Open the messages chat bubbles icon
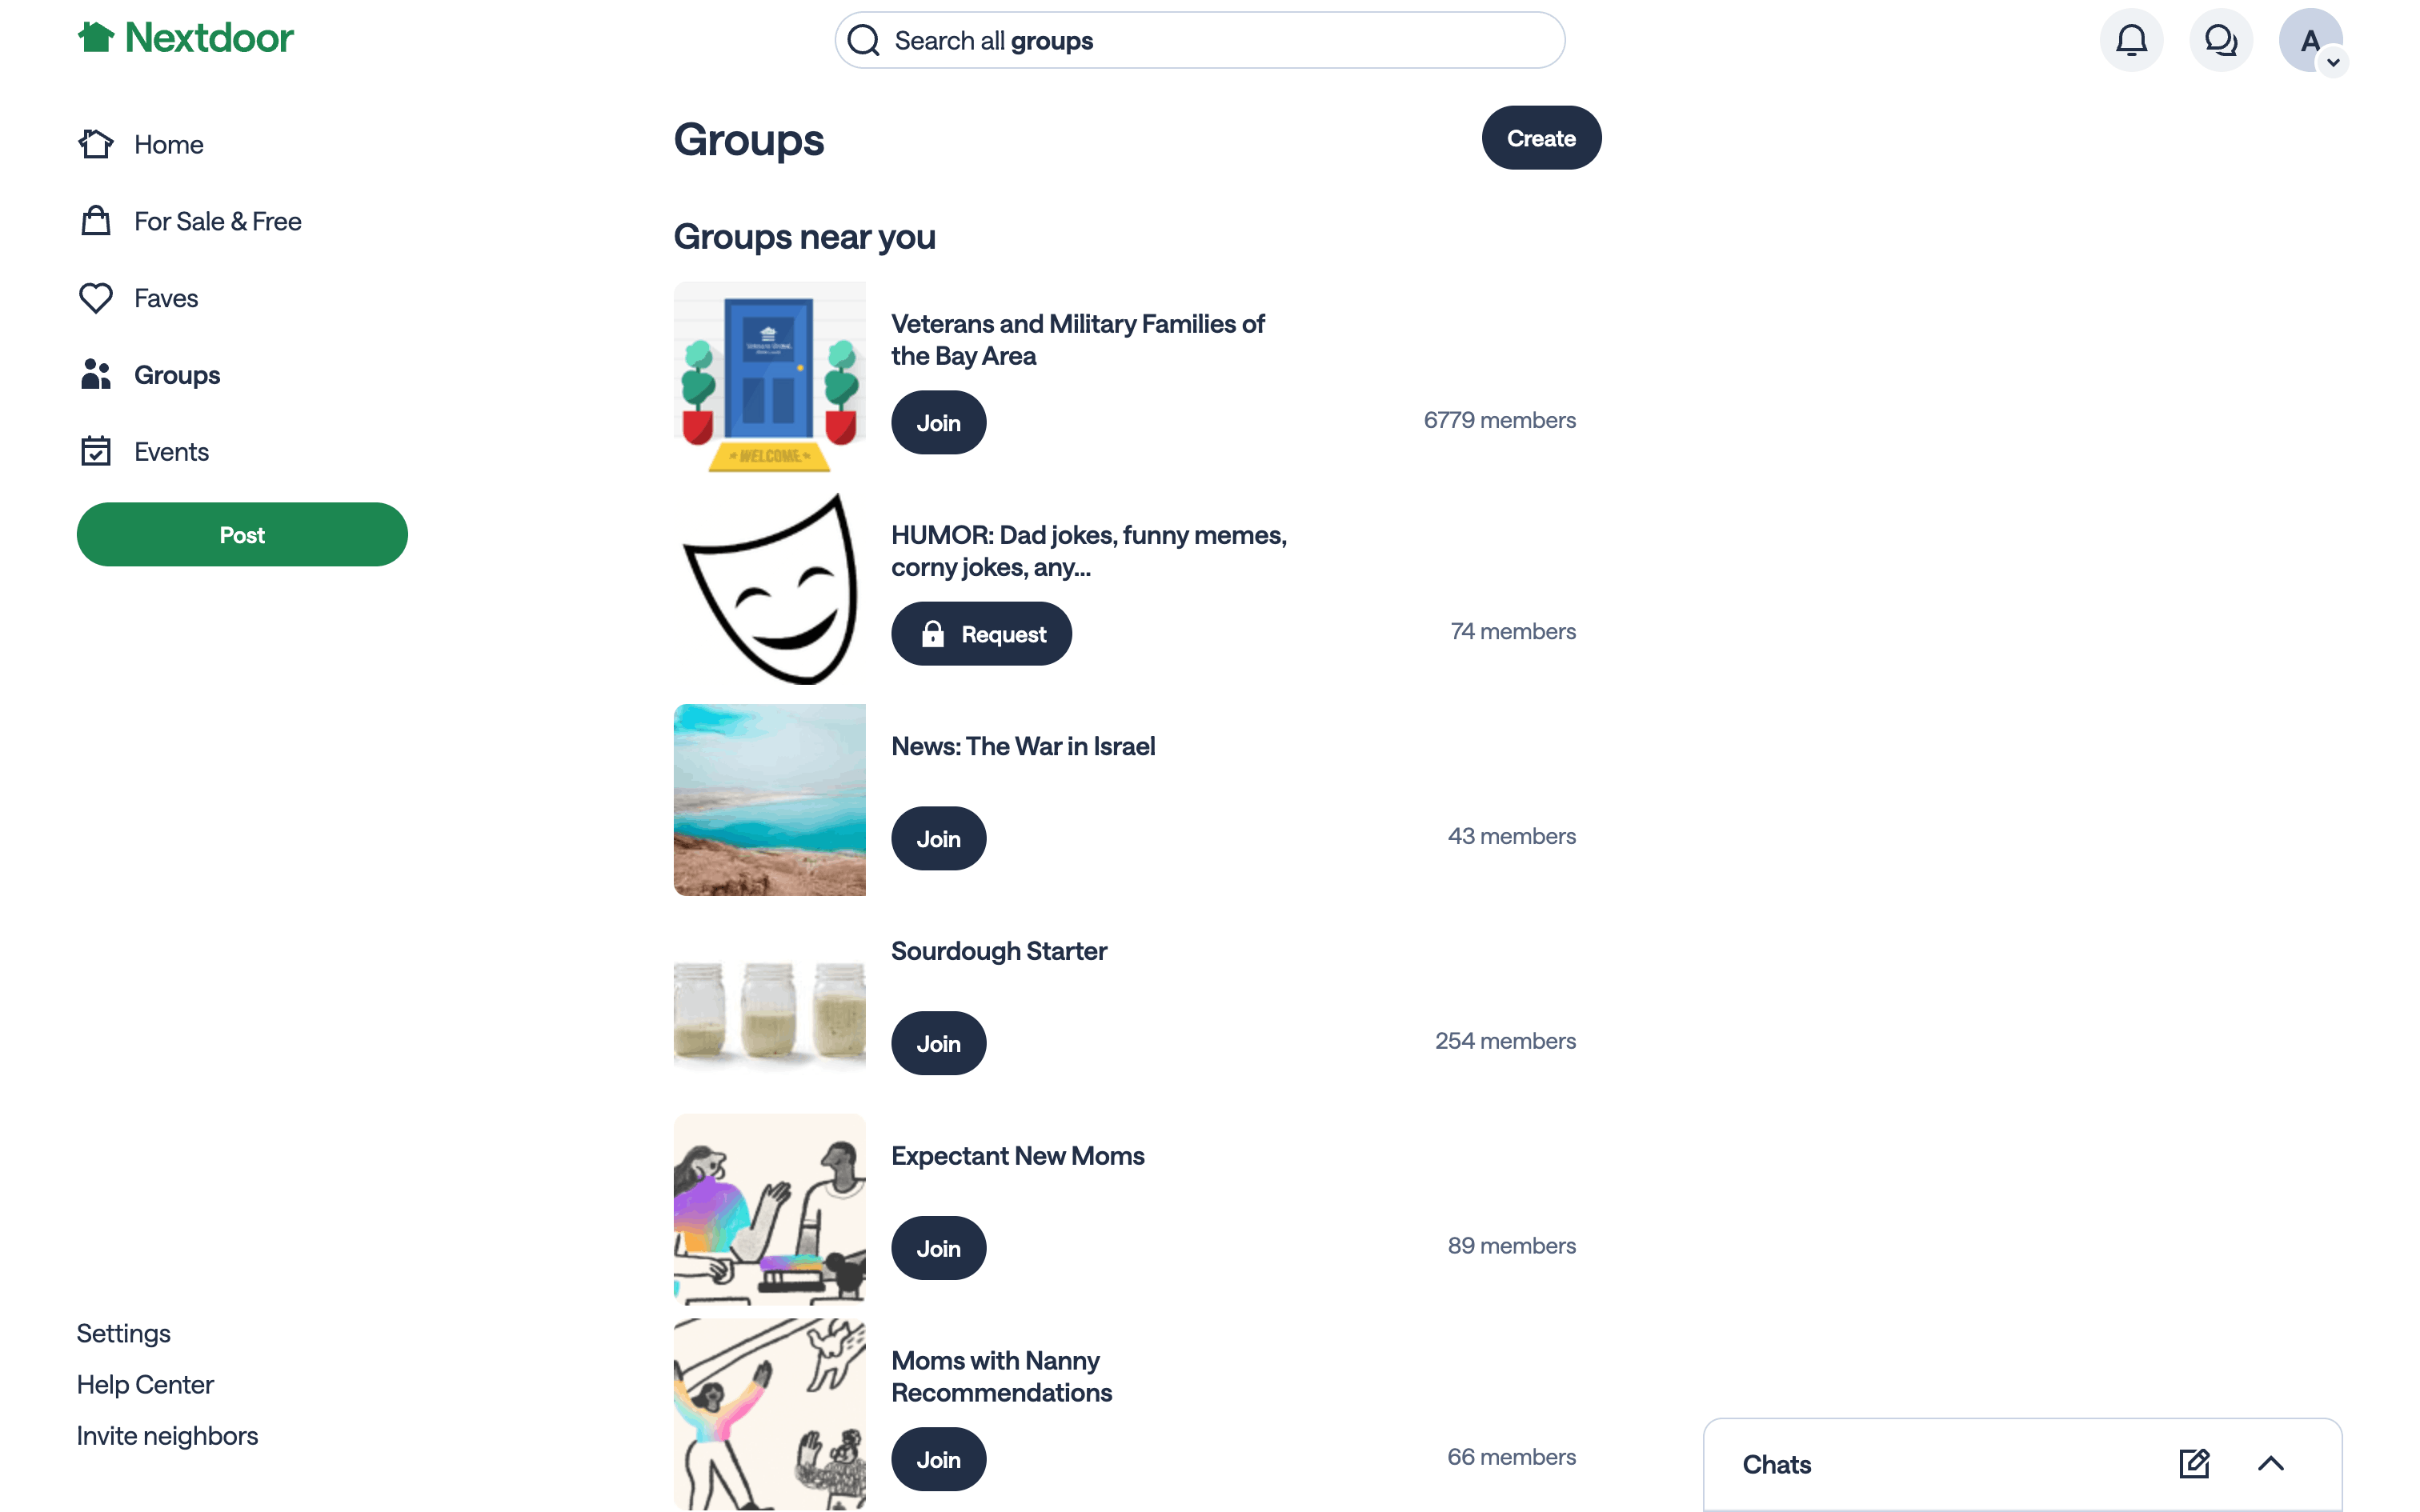The image size is (2420, 1512). 2220,41
